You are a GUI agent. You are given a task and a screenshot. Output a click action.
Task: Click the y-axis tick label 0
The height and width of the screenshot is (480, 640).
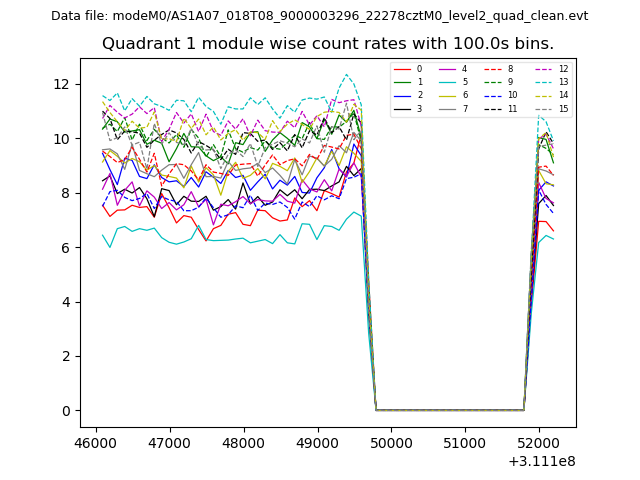(x=65, y=411)
